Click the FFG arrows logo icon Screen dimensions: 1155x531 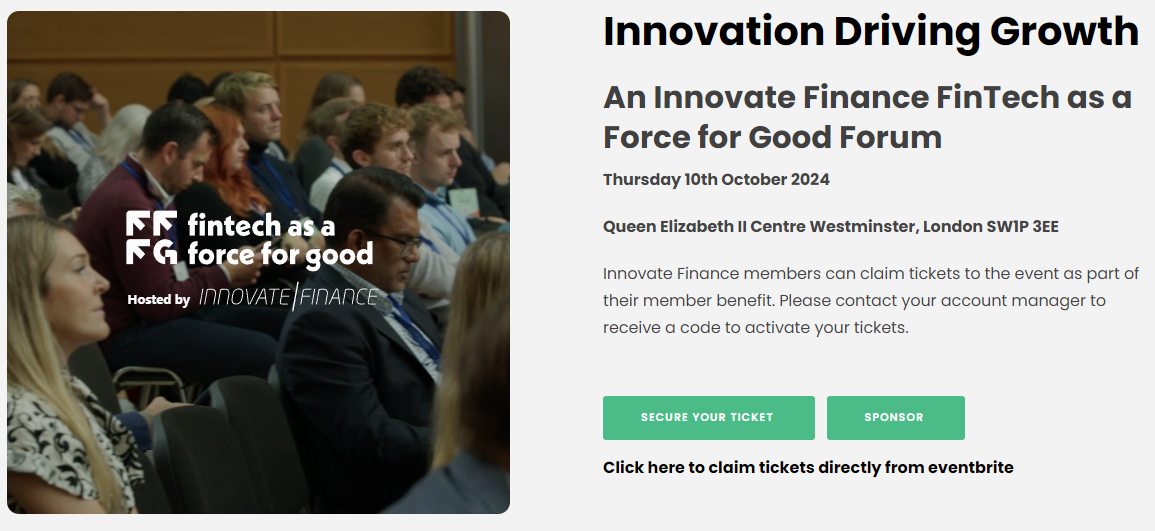(152, 237)
